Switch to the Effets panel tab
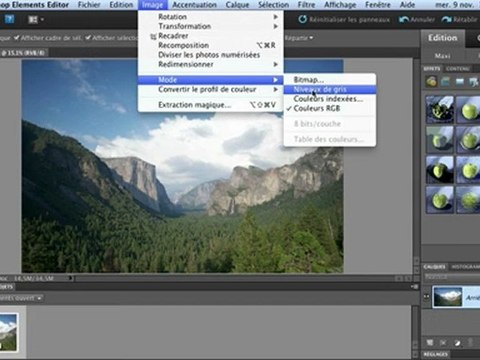 click(x=432, y=69)
